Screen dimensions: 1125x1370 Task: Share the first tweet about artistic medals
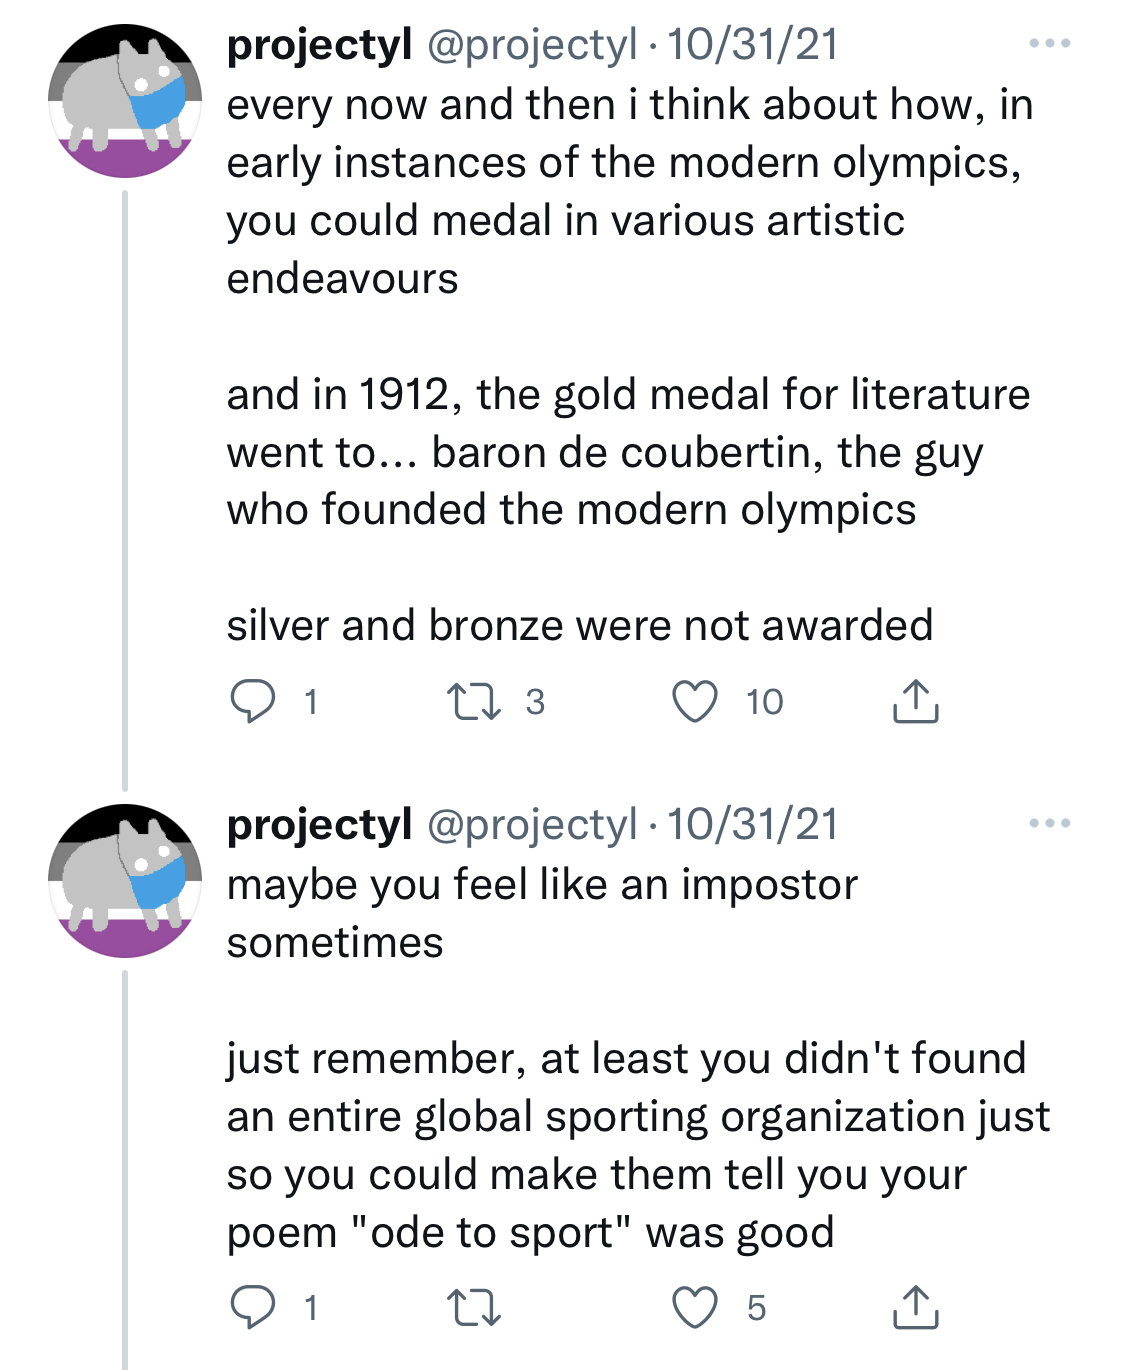click(914, 701)
